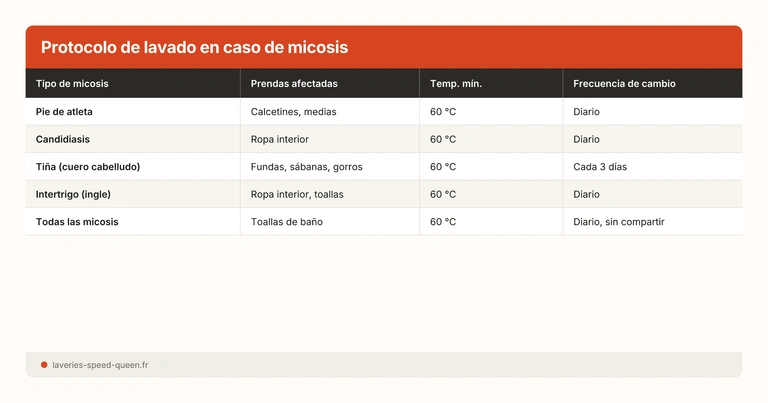This screenshot has width=768, height=403.
Task: Click the 'Diario, sin compartir' cell
Action: tap(619, 222)
